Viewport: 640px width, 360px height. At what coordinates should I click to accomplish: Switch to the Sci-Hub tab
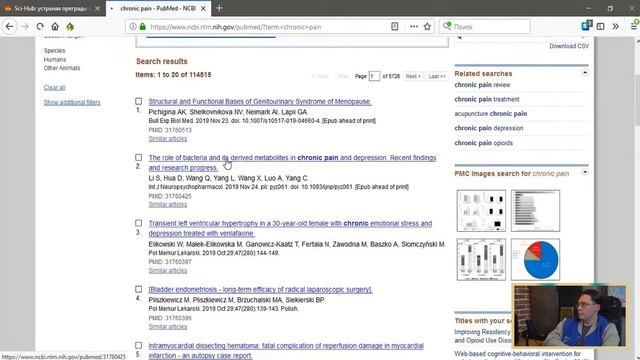pyautogui.click(x=50, y=8)
